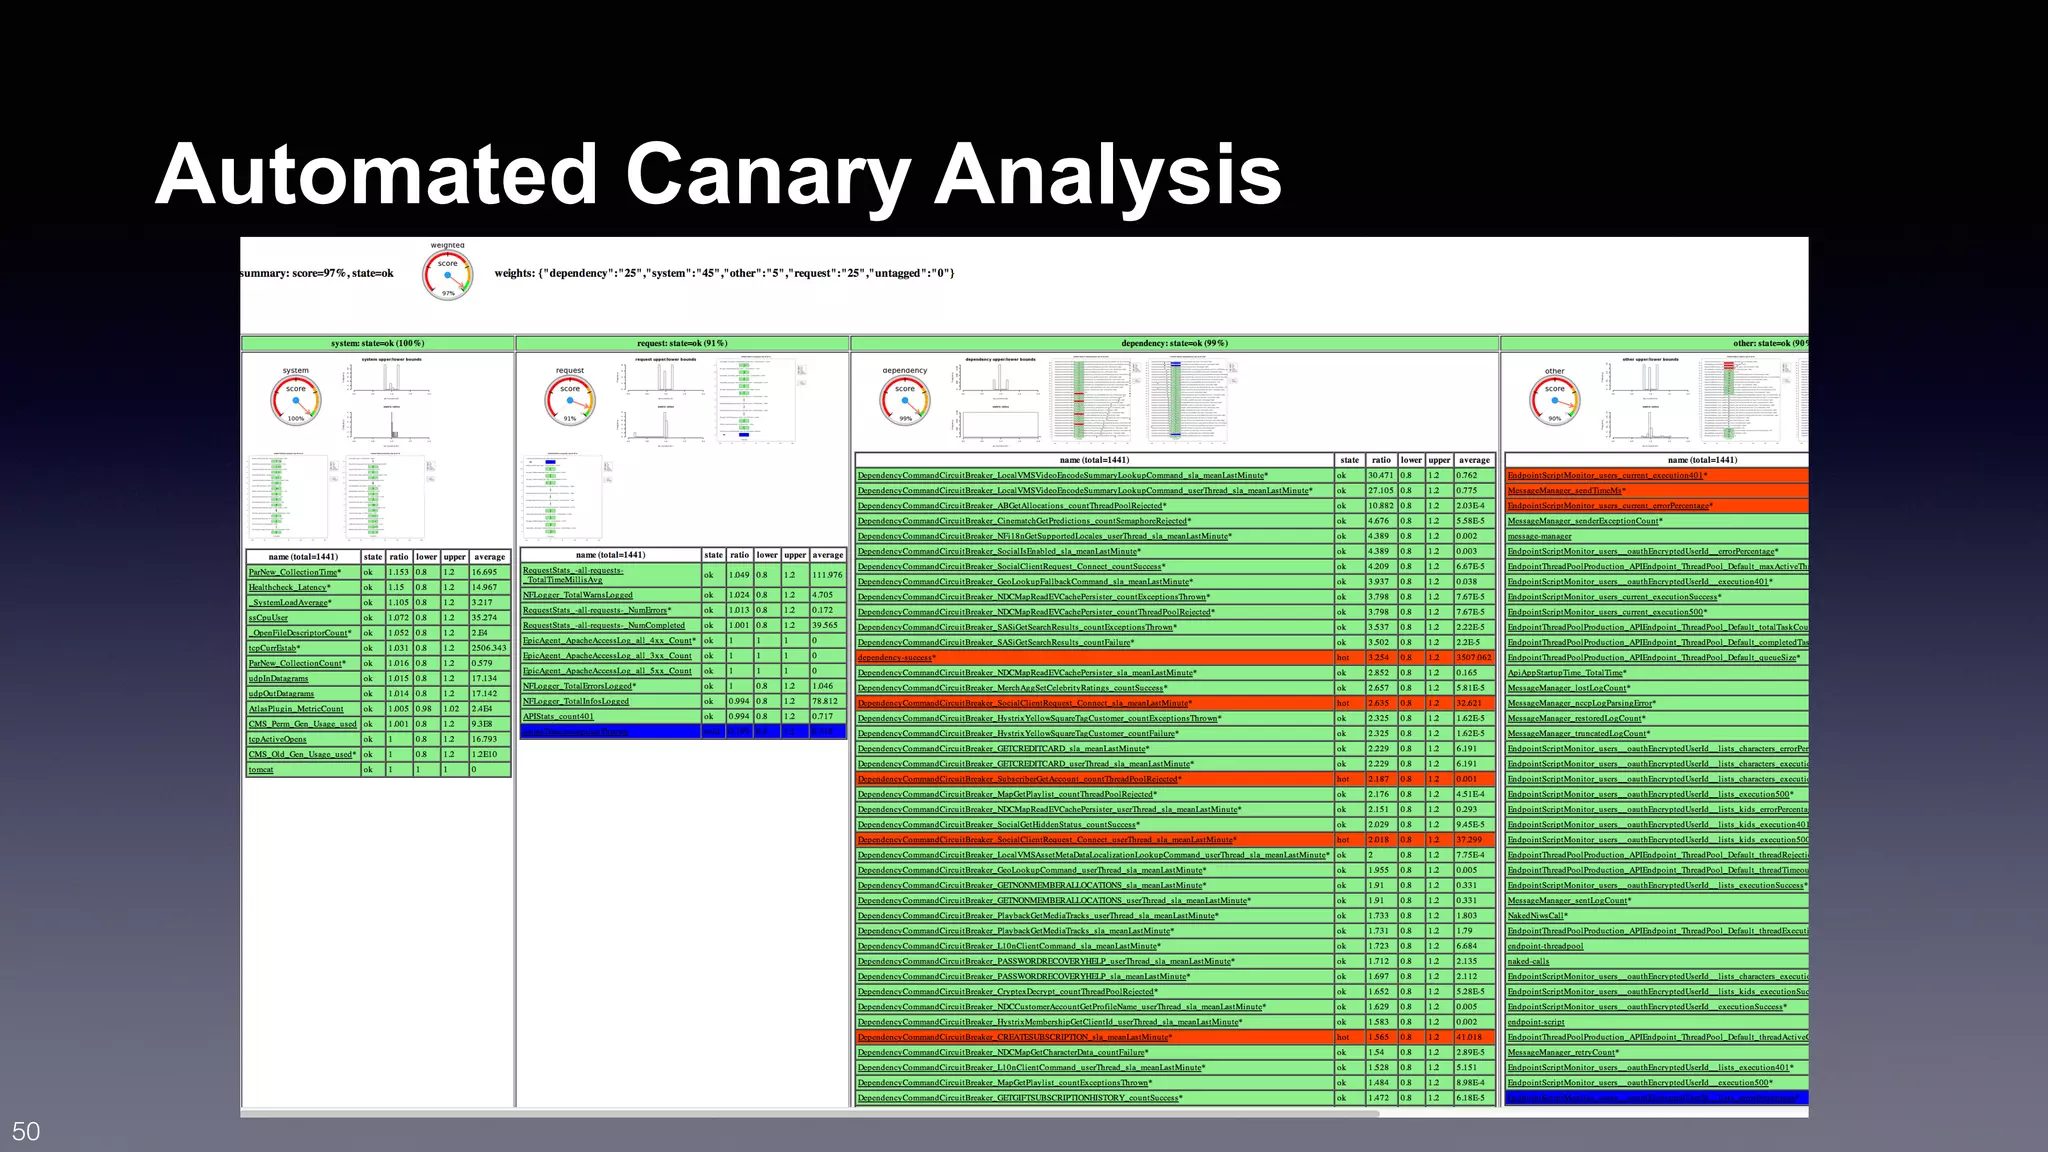Open the message-manager link

1540,536
